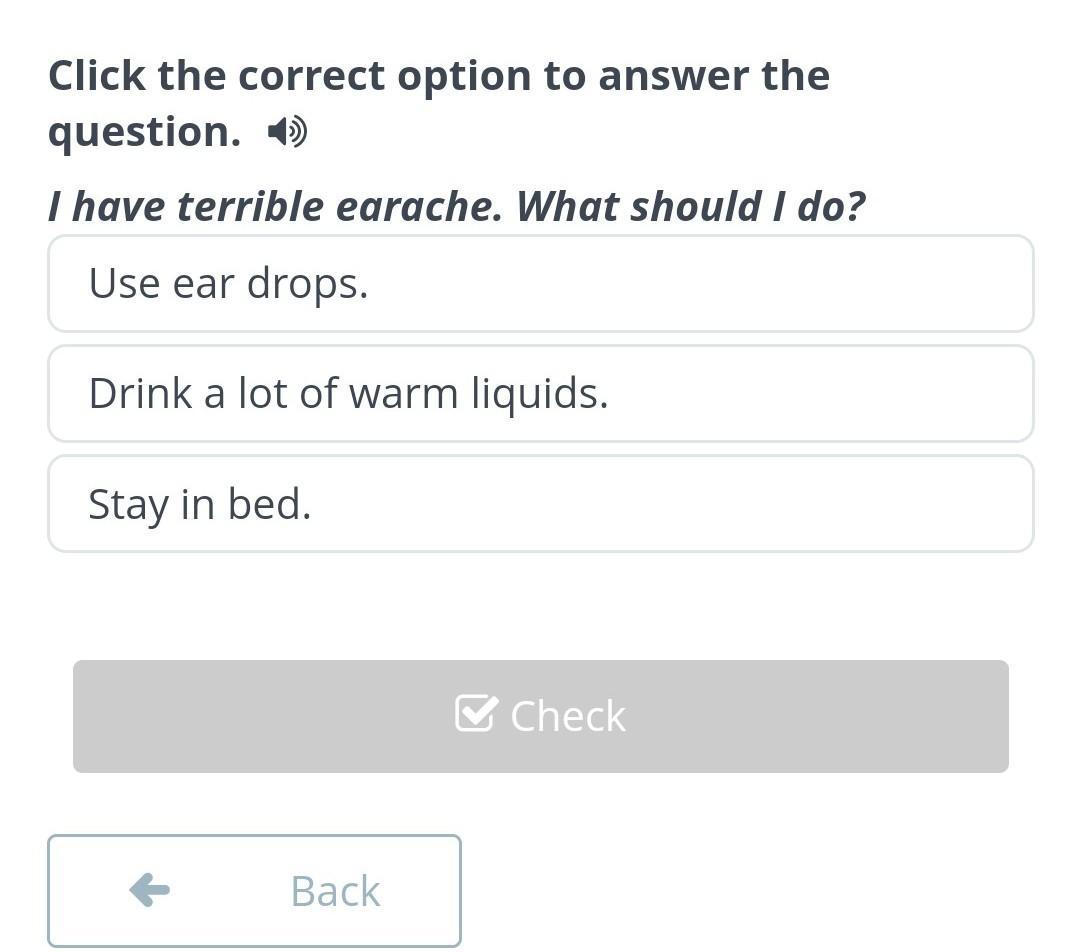Select the warm liquids answer box
Image resolution: width=1080 pixels, height=952 pixels.
coord(540,394)
